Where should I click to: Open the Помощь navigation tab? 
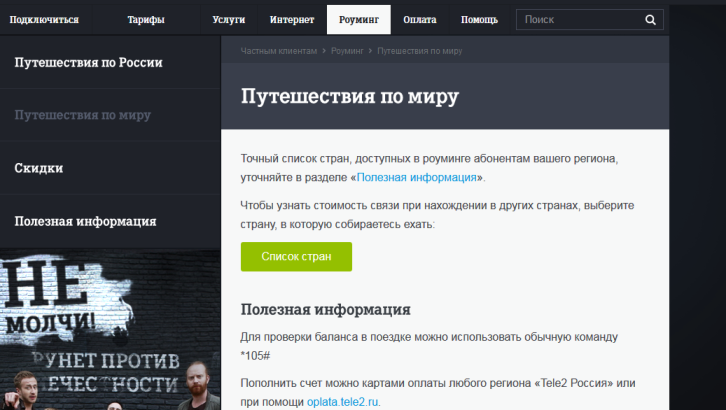[479, 19]
